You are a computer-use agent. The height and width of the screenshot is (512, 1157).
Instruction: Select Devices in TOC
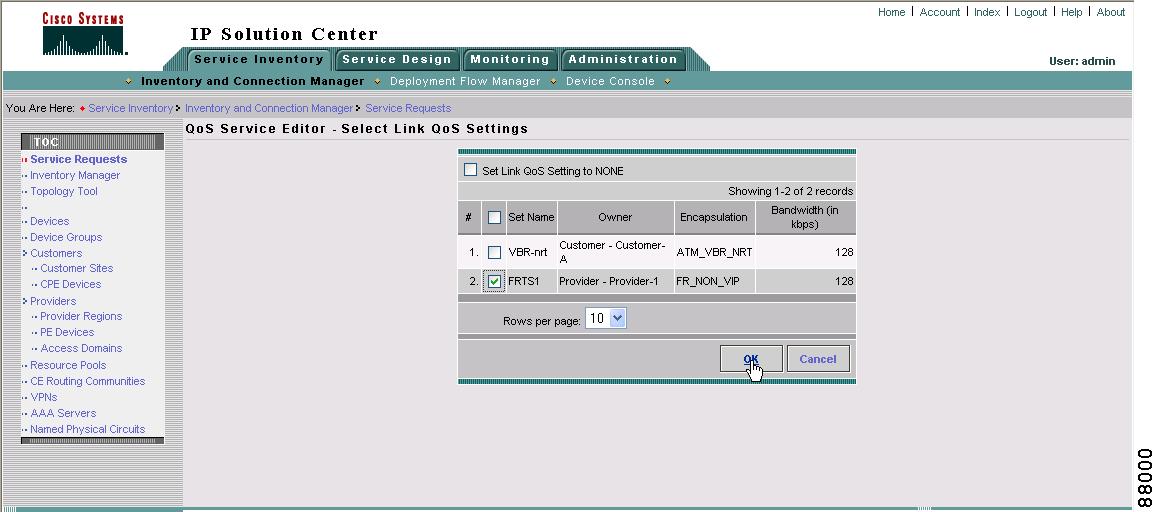[x=49, y=221]
